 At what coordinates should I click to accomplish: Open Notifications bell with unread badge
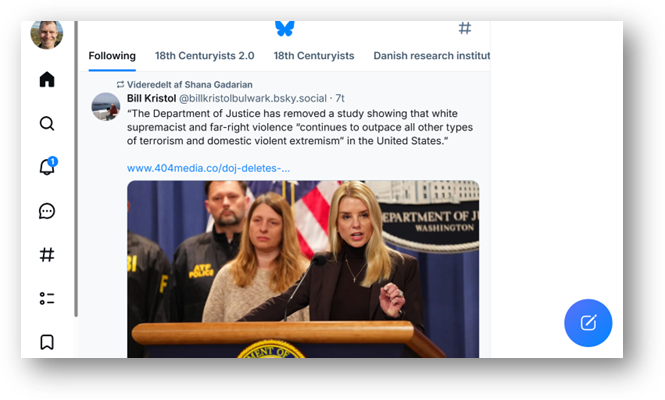[x=47, y=167]
